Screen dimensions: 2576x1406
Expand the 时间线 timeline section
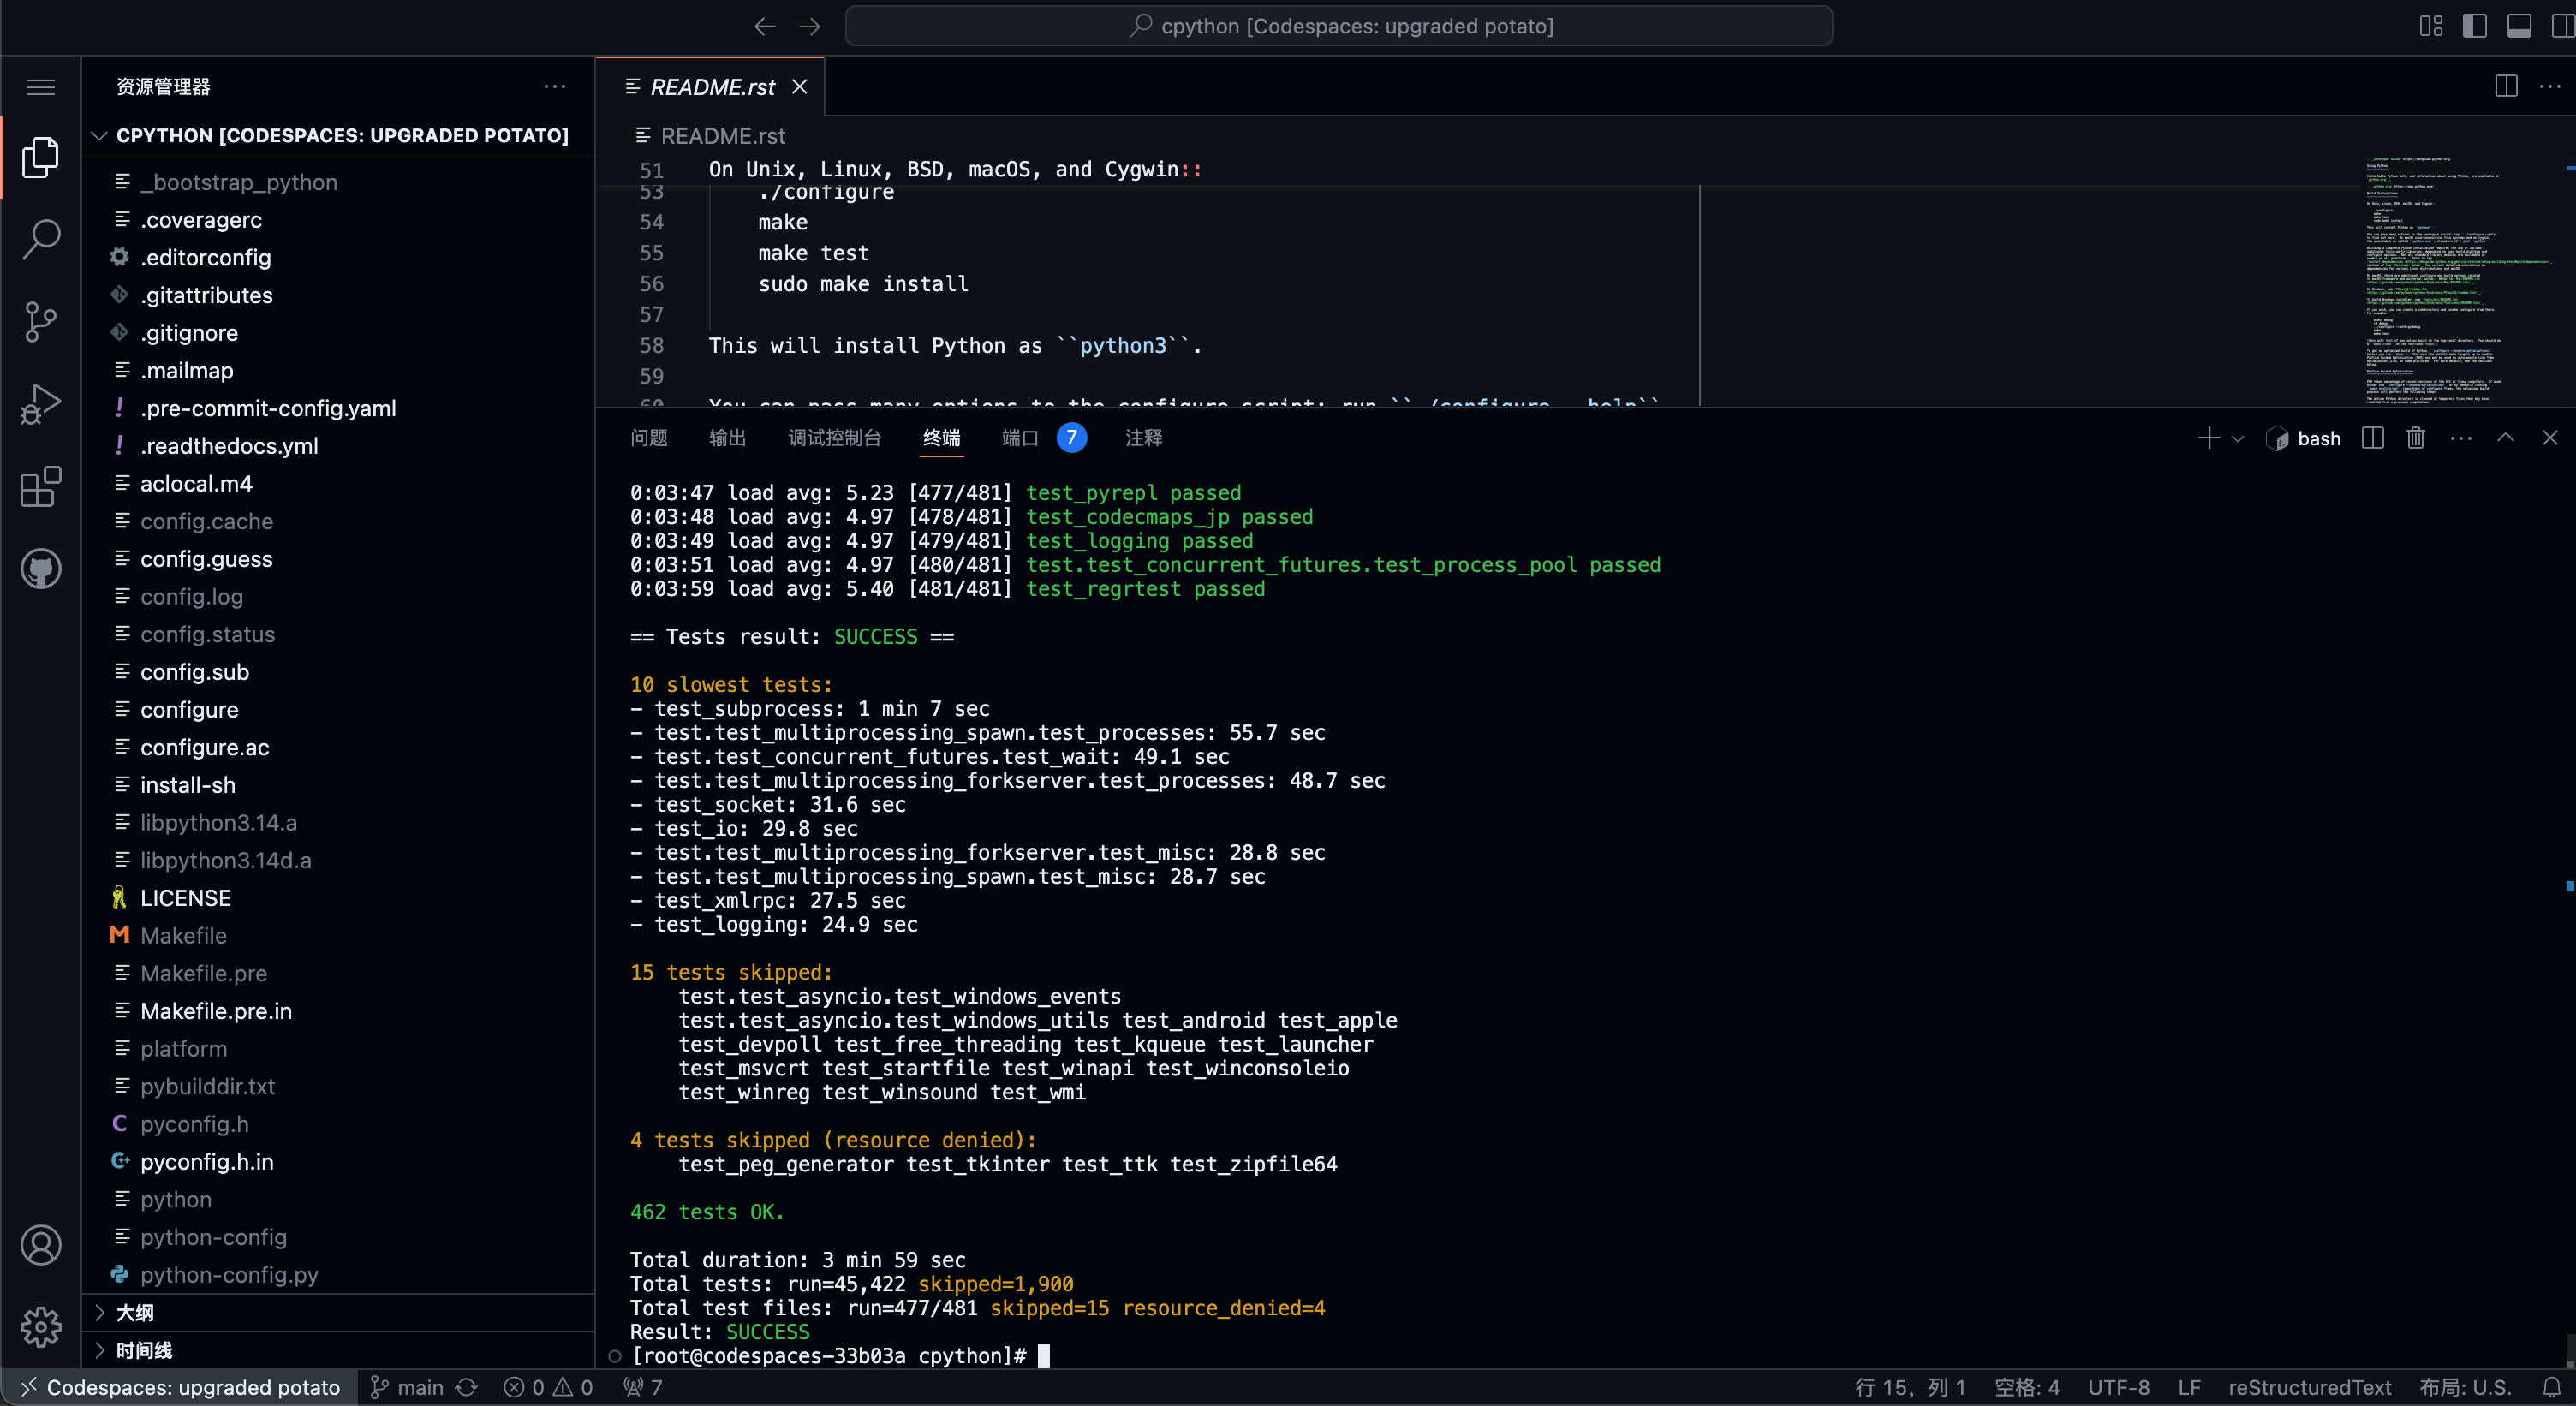143,1350
